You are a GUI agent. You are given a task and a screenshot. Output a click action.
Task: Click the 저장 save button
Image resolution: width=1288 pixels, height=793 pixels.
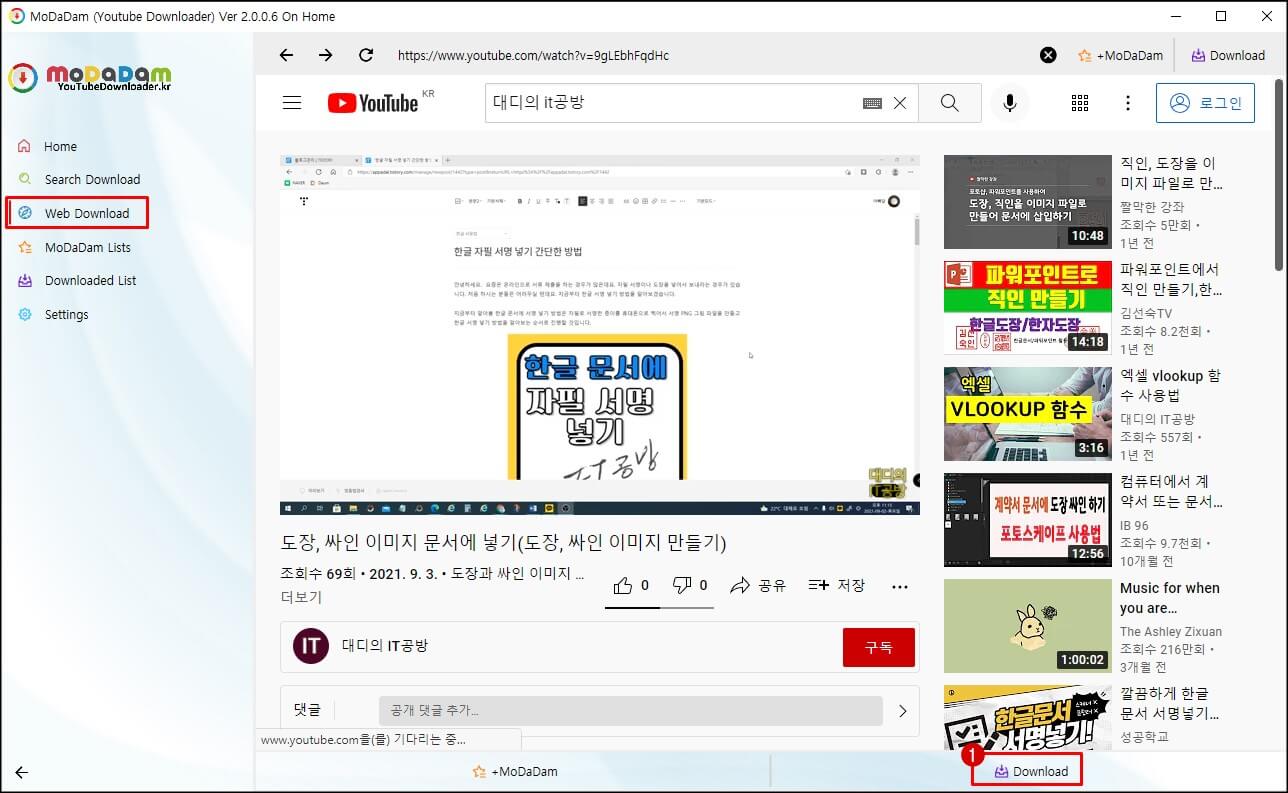837,585
